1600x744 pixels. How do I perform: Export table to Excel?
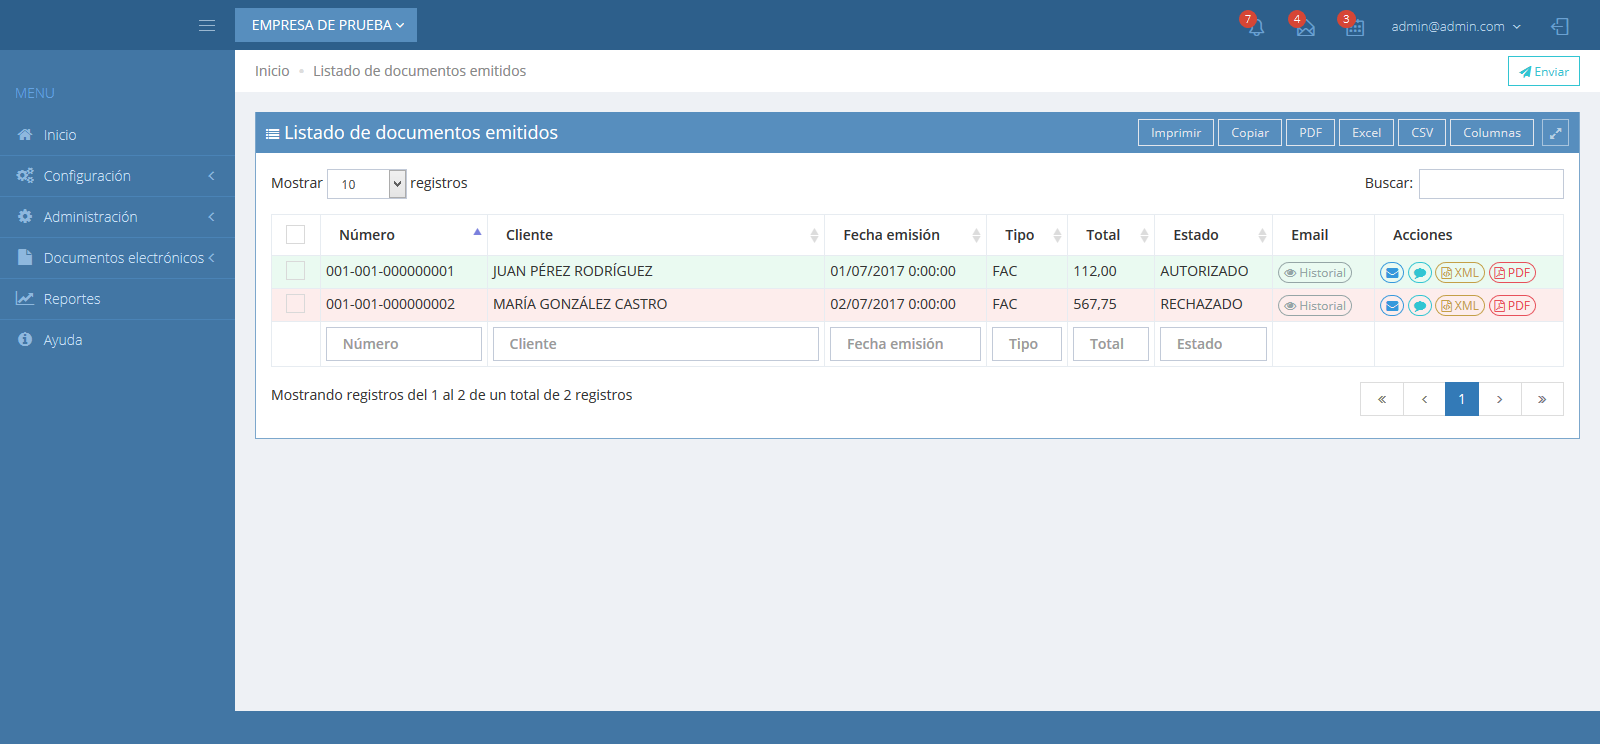click(x=1366, y=133)
